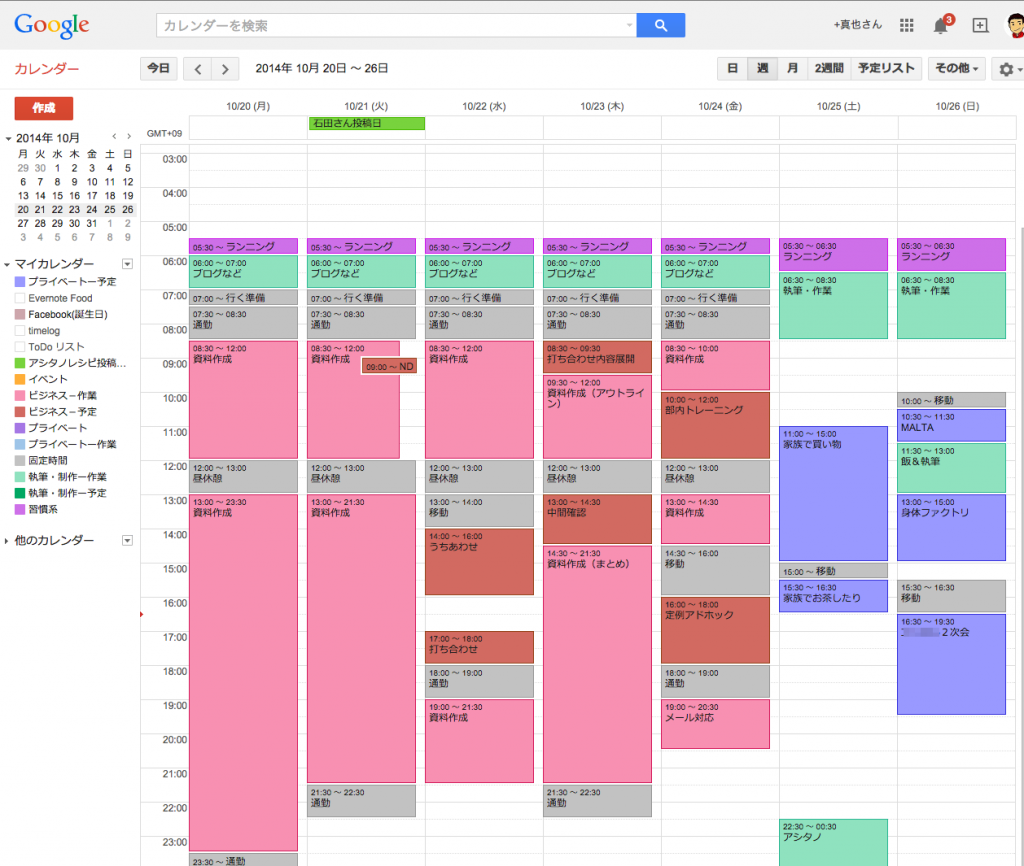The image size is (1024, 866).
Task: Click the red 作成 create button
Action: tap(44, 108)
